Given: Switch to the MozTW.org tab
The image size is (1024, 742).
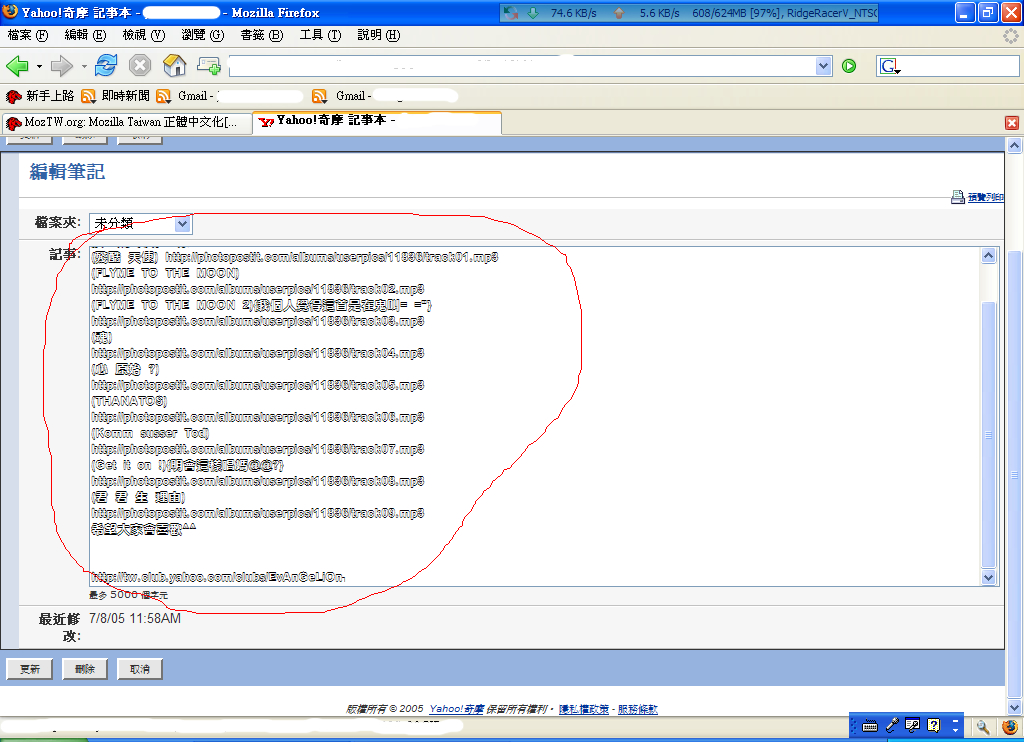Looking at the screenshot, I should pyautogui.click(x=126, y=122).
